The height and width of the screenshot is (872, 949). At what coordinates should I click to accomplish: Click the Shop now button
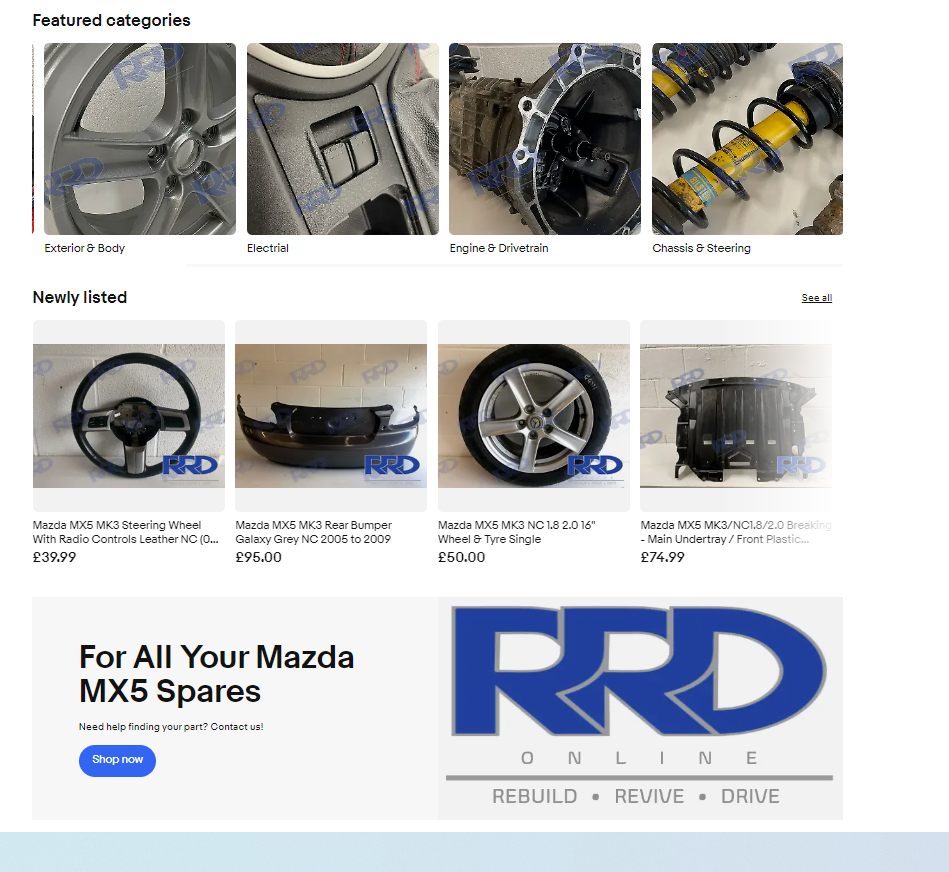(x=117, y=760)
